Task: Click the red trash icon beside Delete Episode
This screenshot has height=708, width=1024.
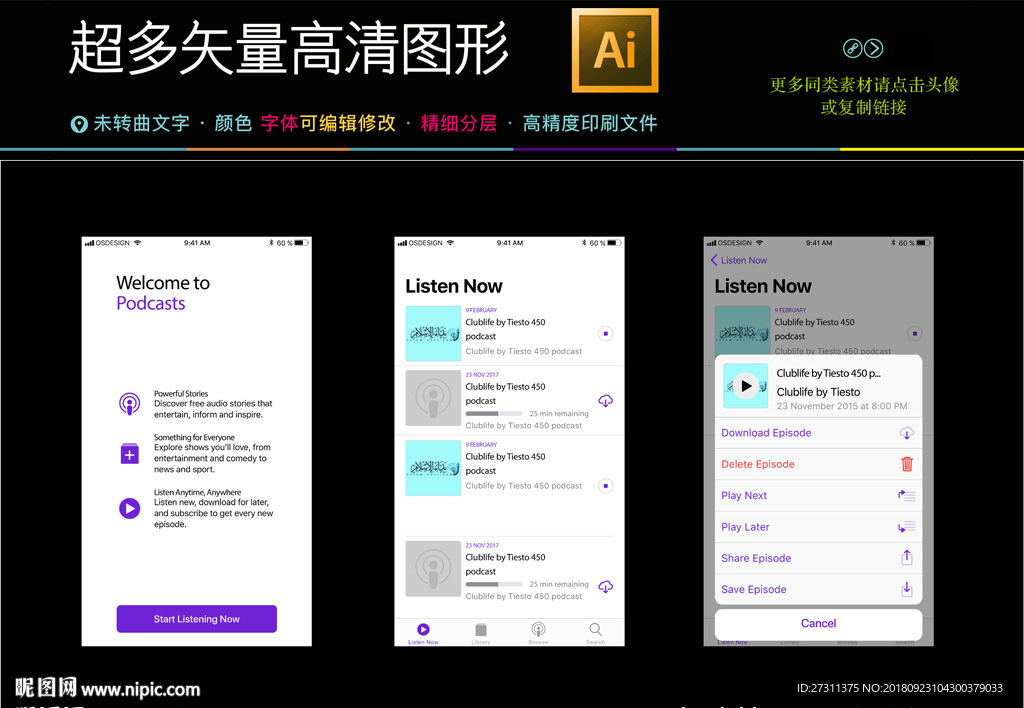Action: (907, 464)
